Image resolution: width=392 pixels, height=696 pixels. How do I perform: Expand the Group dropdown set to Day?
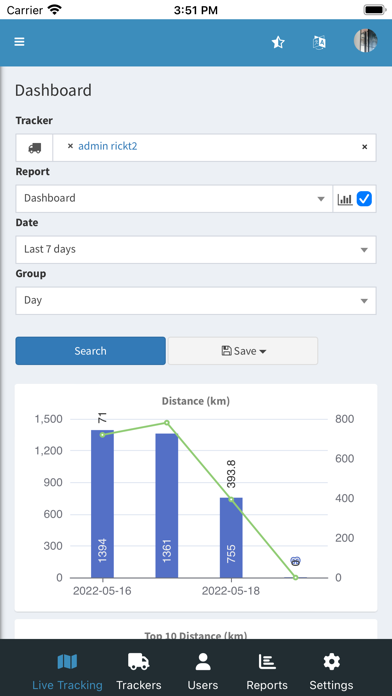[x=196, y=301]
